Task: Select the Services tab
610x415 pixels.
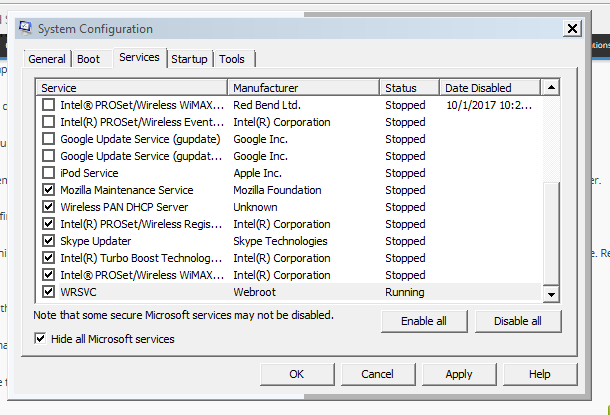Action: coord(139,58)
